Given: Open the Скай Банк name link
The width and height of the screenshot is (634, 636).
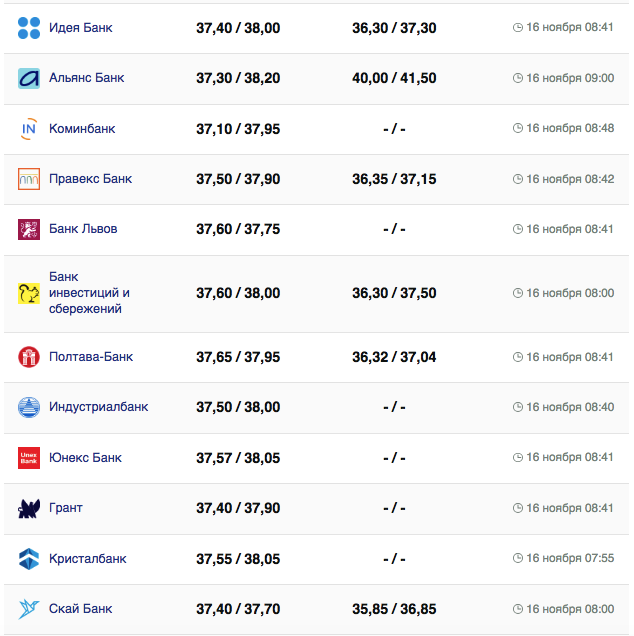Looking at the screenshot, I should 80,609.
